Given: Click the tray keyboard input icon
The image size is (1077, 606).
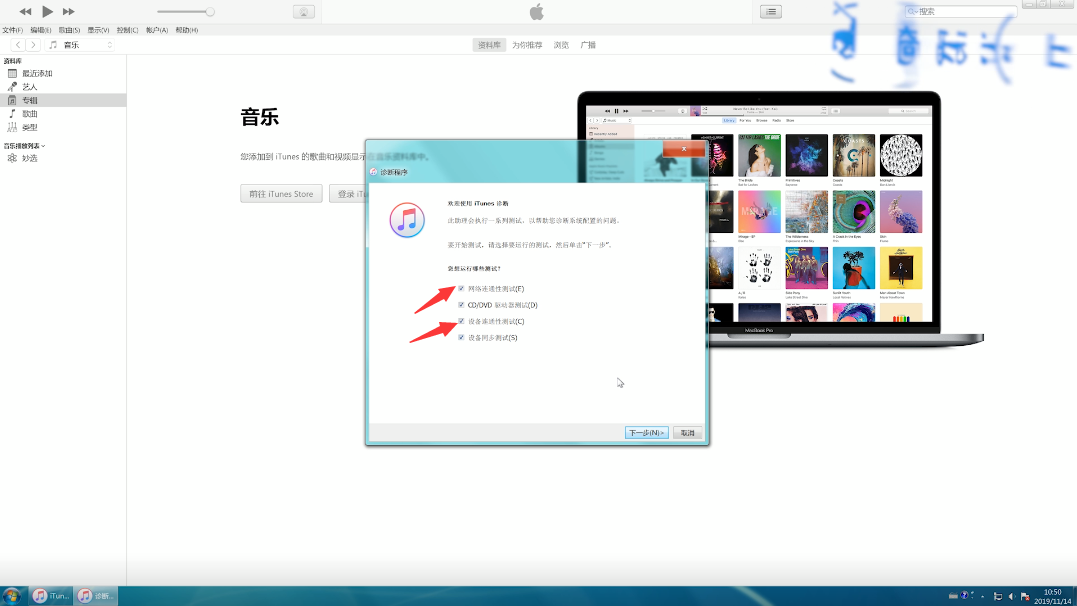Looking at the screenshot, I should pyautogui.click(x=953, y=596).
